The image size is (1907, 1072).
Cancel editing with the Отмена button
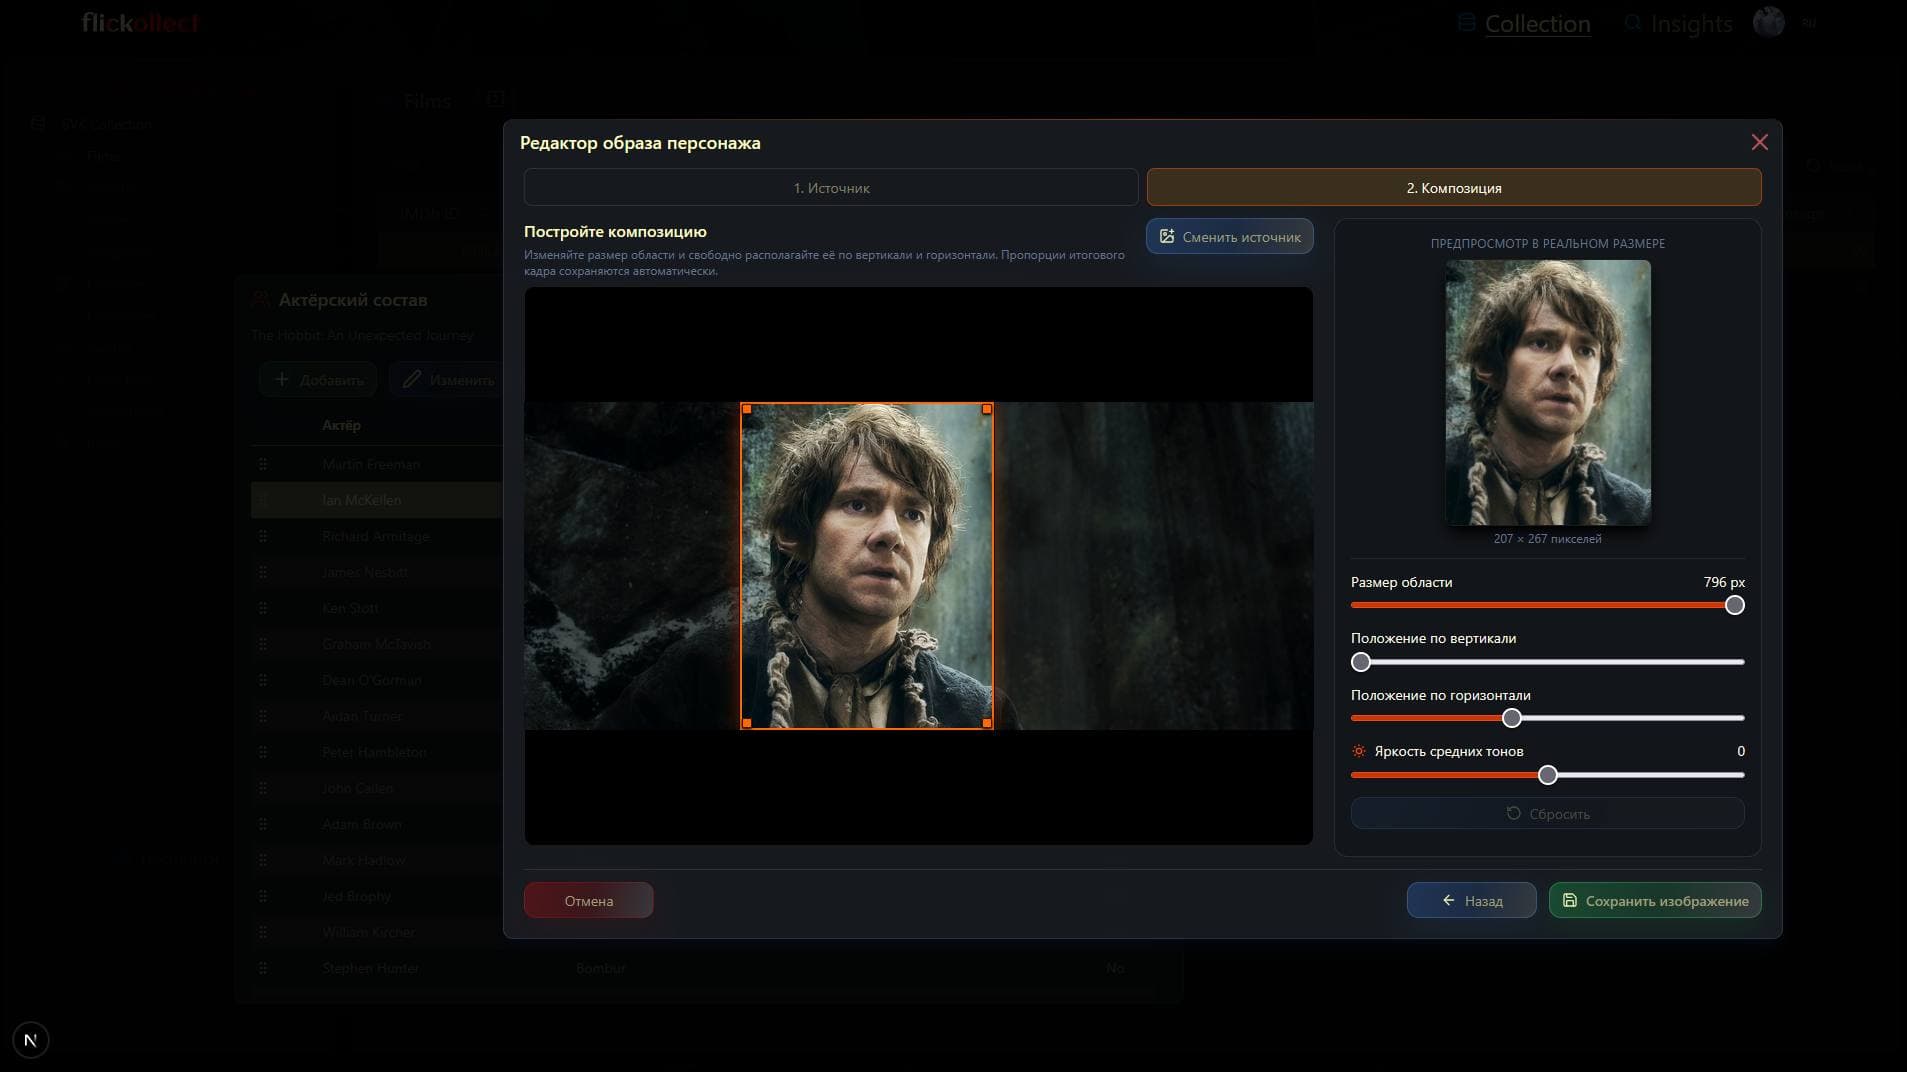pos(588,901)
